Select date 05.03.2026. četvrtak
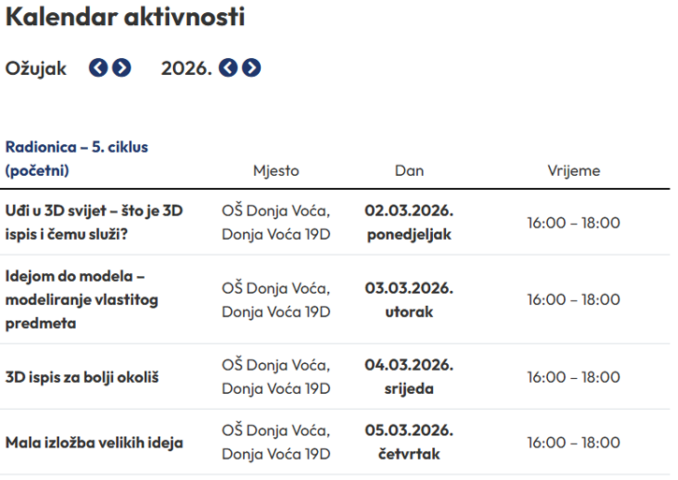 (409, 442)
